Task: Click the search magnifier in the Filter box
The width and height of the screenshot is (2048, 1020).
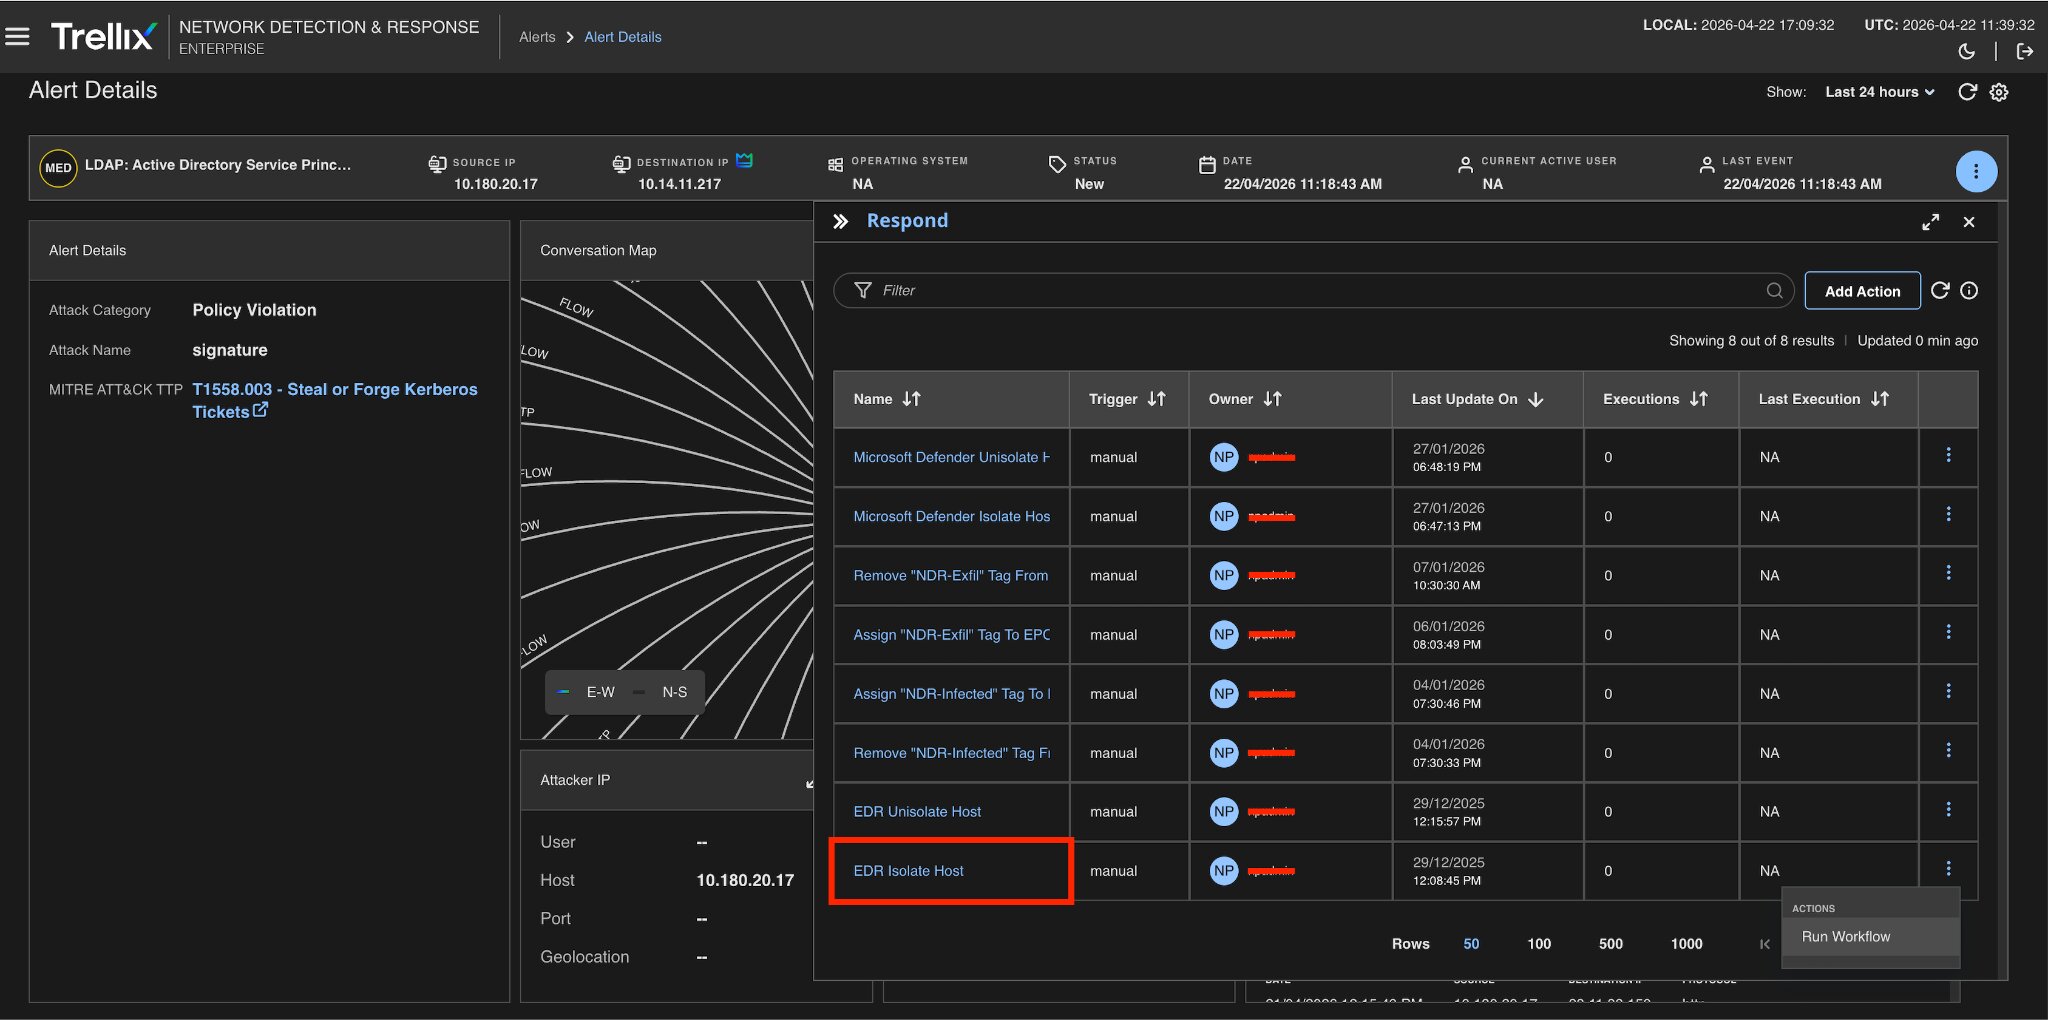Action: [x=1774, y=290]
